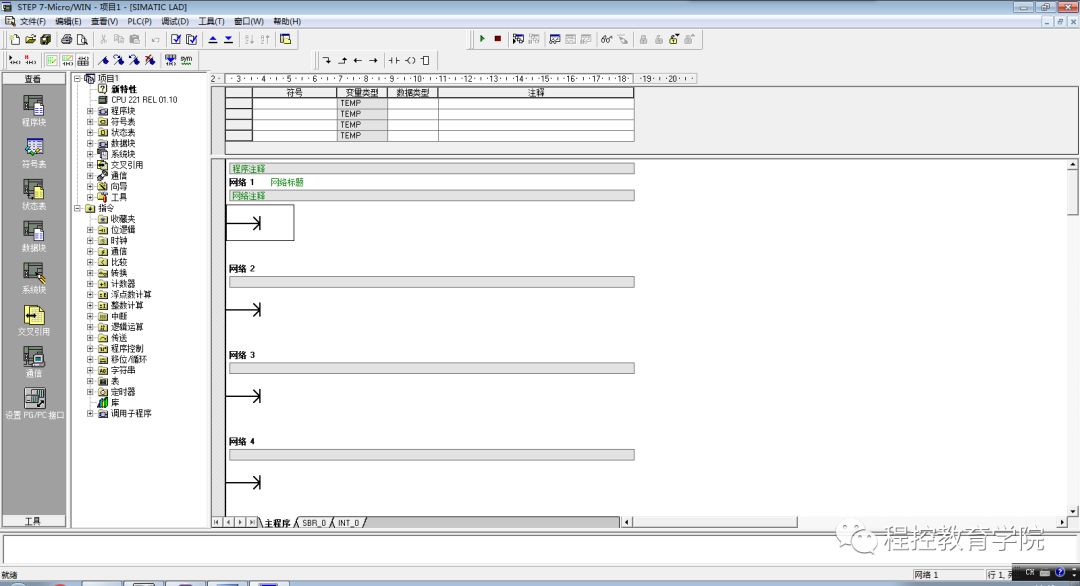Image resolution: width=1080 pixels, height=586 pixels.
Task: Click the chart status glasses icon
Action: coord(606,39)
